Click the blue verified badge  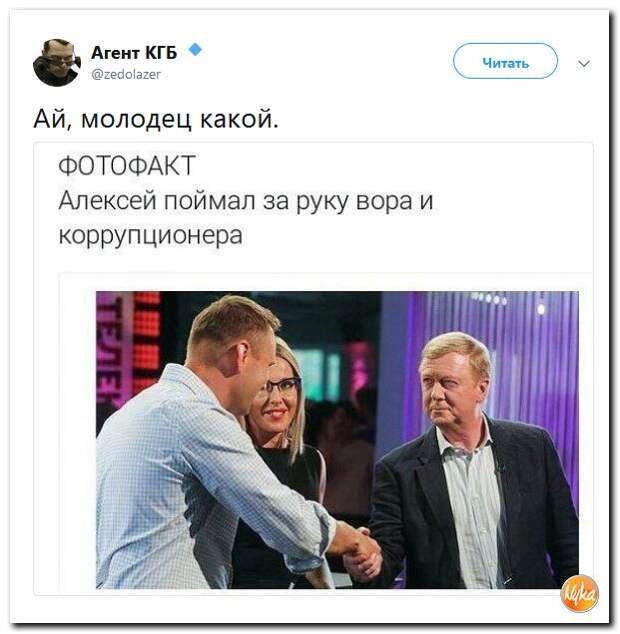click(x=195, y=50)
